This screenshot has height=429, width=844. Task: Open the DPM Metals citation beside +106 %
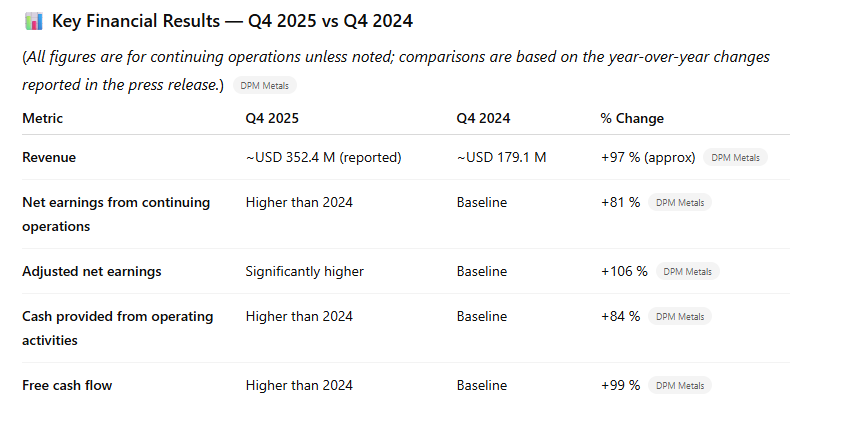point(687,271)
